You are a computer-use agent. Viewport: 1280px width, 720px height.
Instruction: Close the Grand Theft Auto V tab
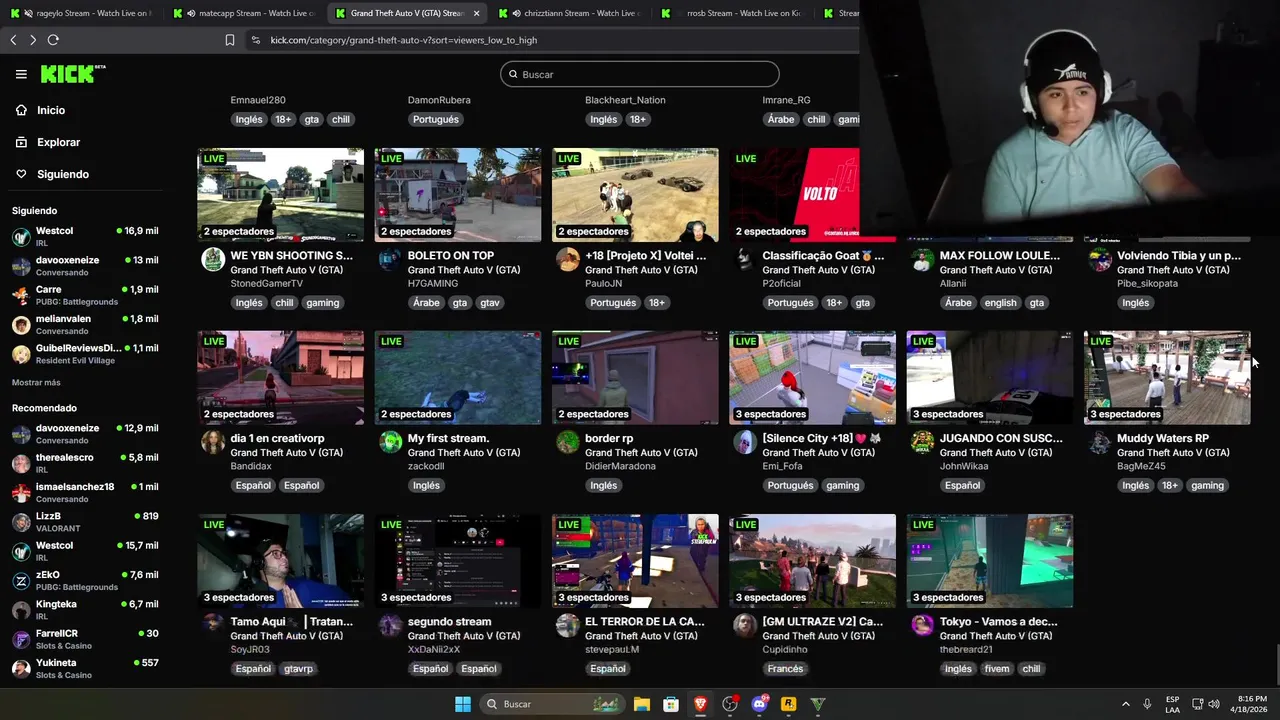476,13
